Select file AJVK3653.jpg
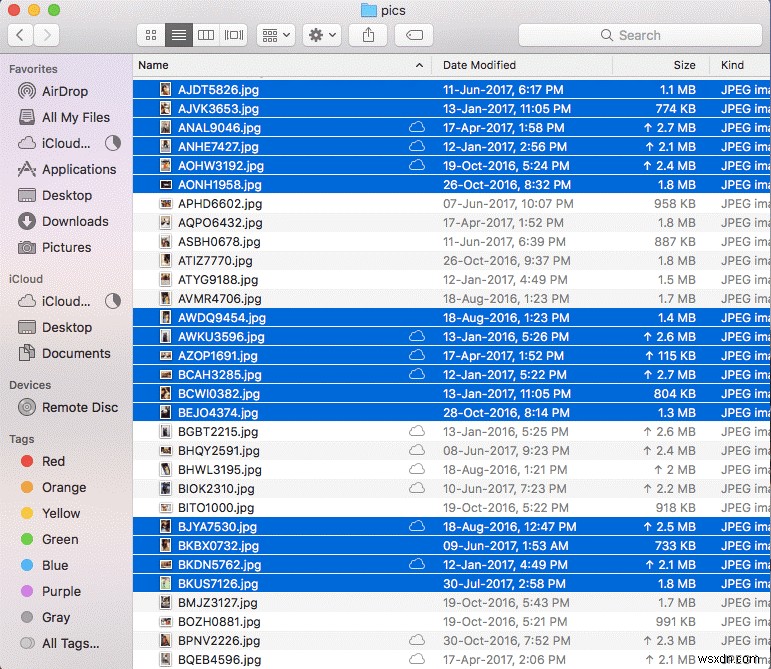This screenshot has height=669, width=771. click(451, 109)
